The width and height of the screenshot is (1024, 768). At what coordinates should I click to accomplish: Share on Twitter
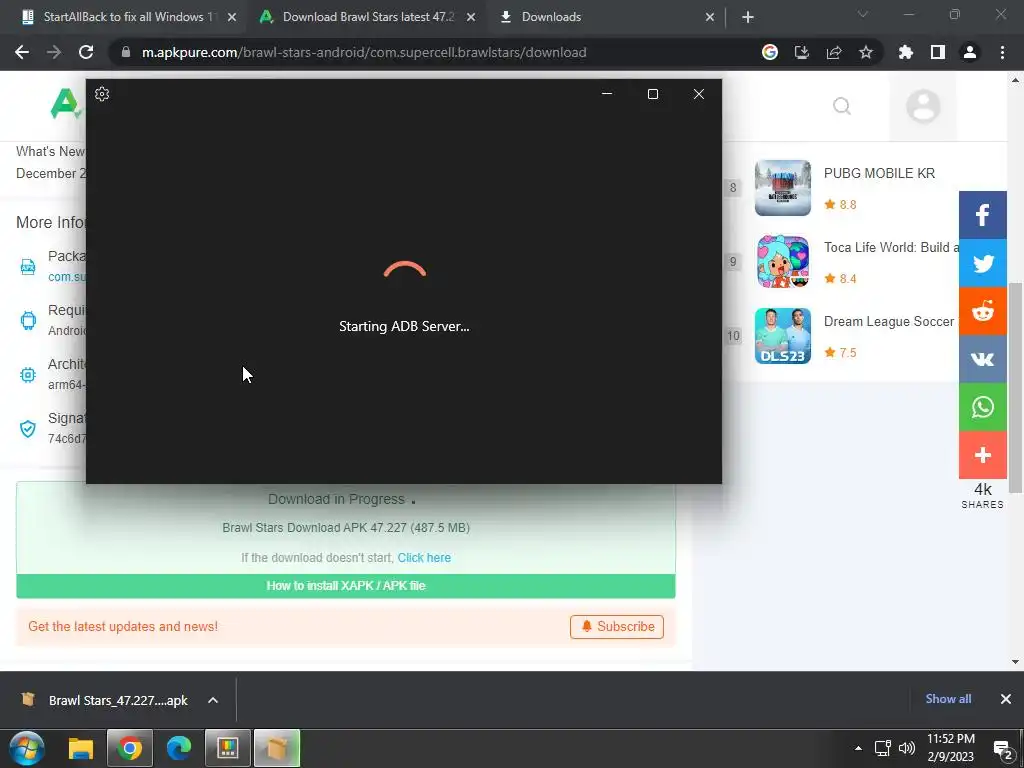pos(983,263)
